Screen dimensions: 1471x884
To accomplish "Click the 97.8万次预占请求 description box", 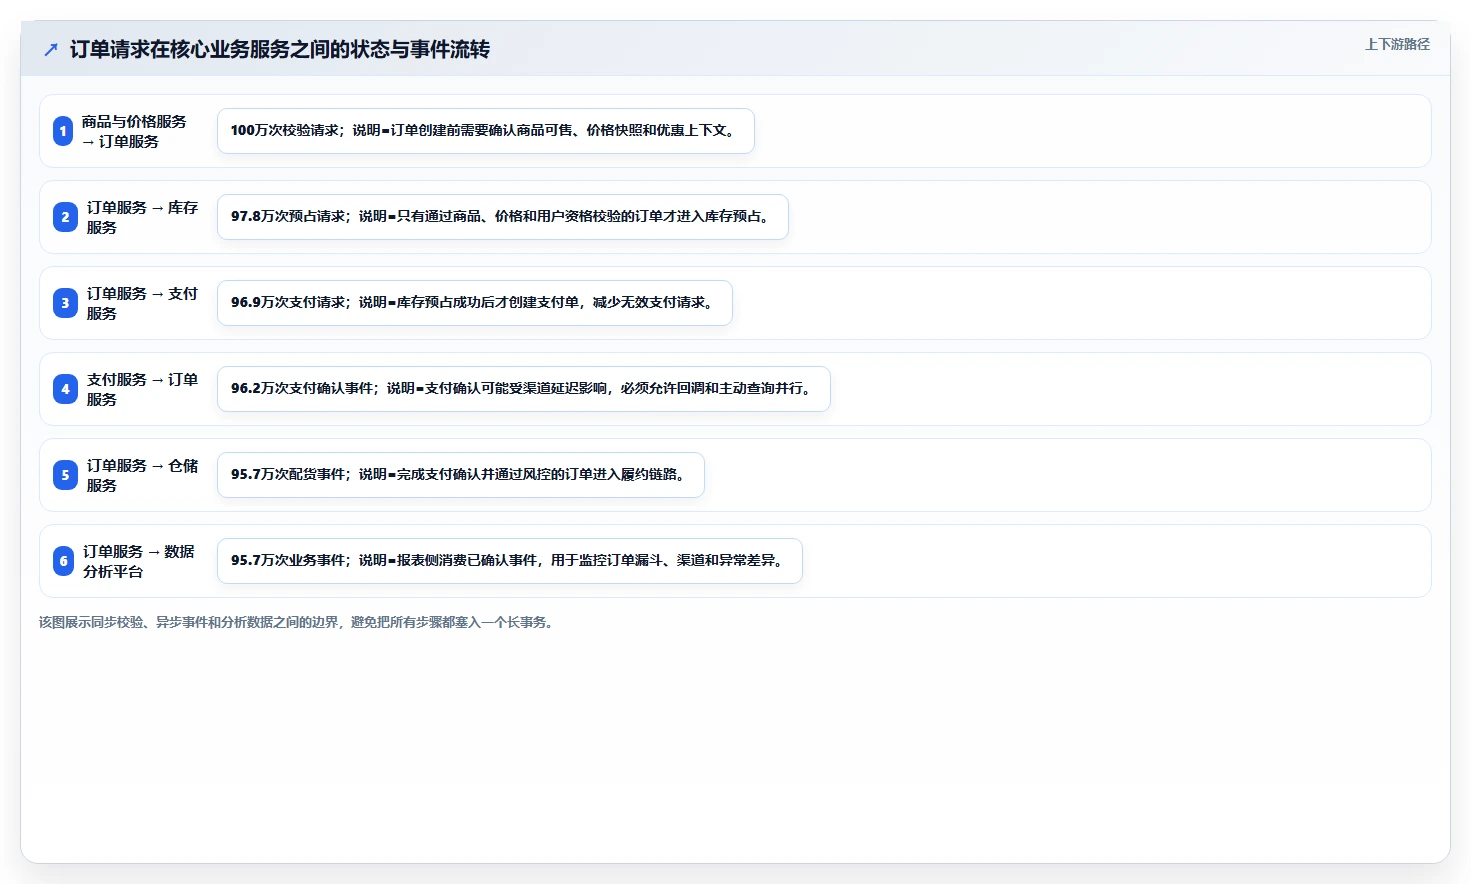I will [503, 217].
